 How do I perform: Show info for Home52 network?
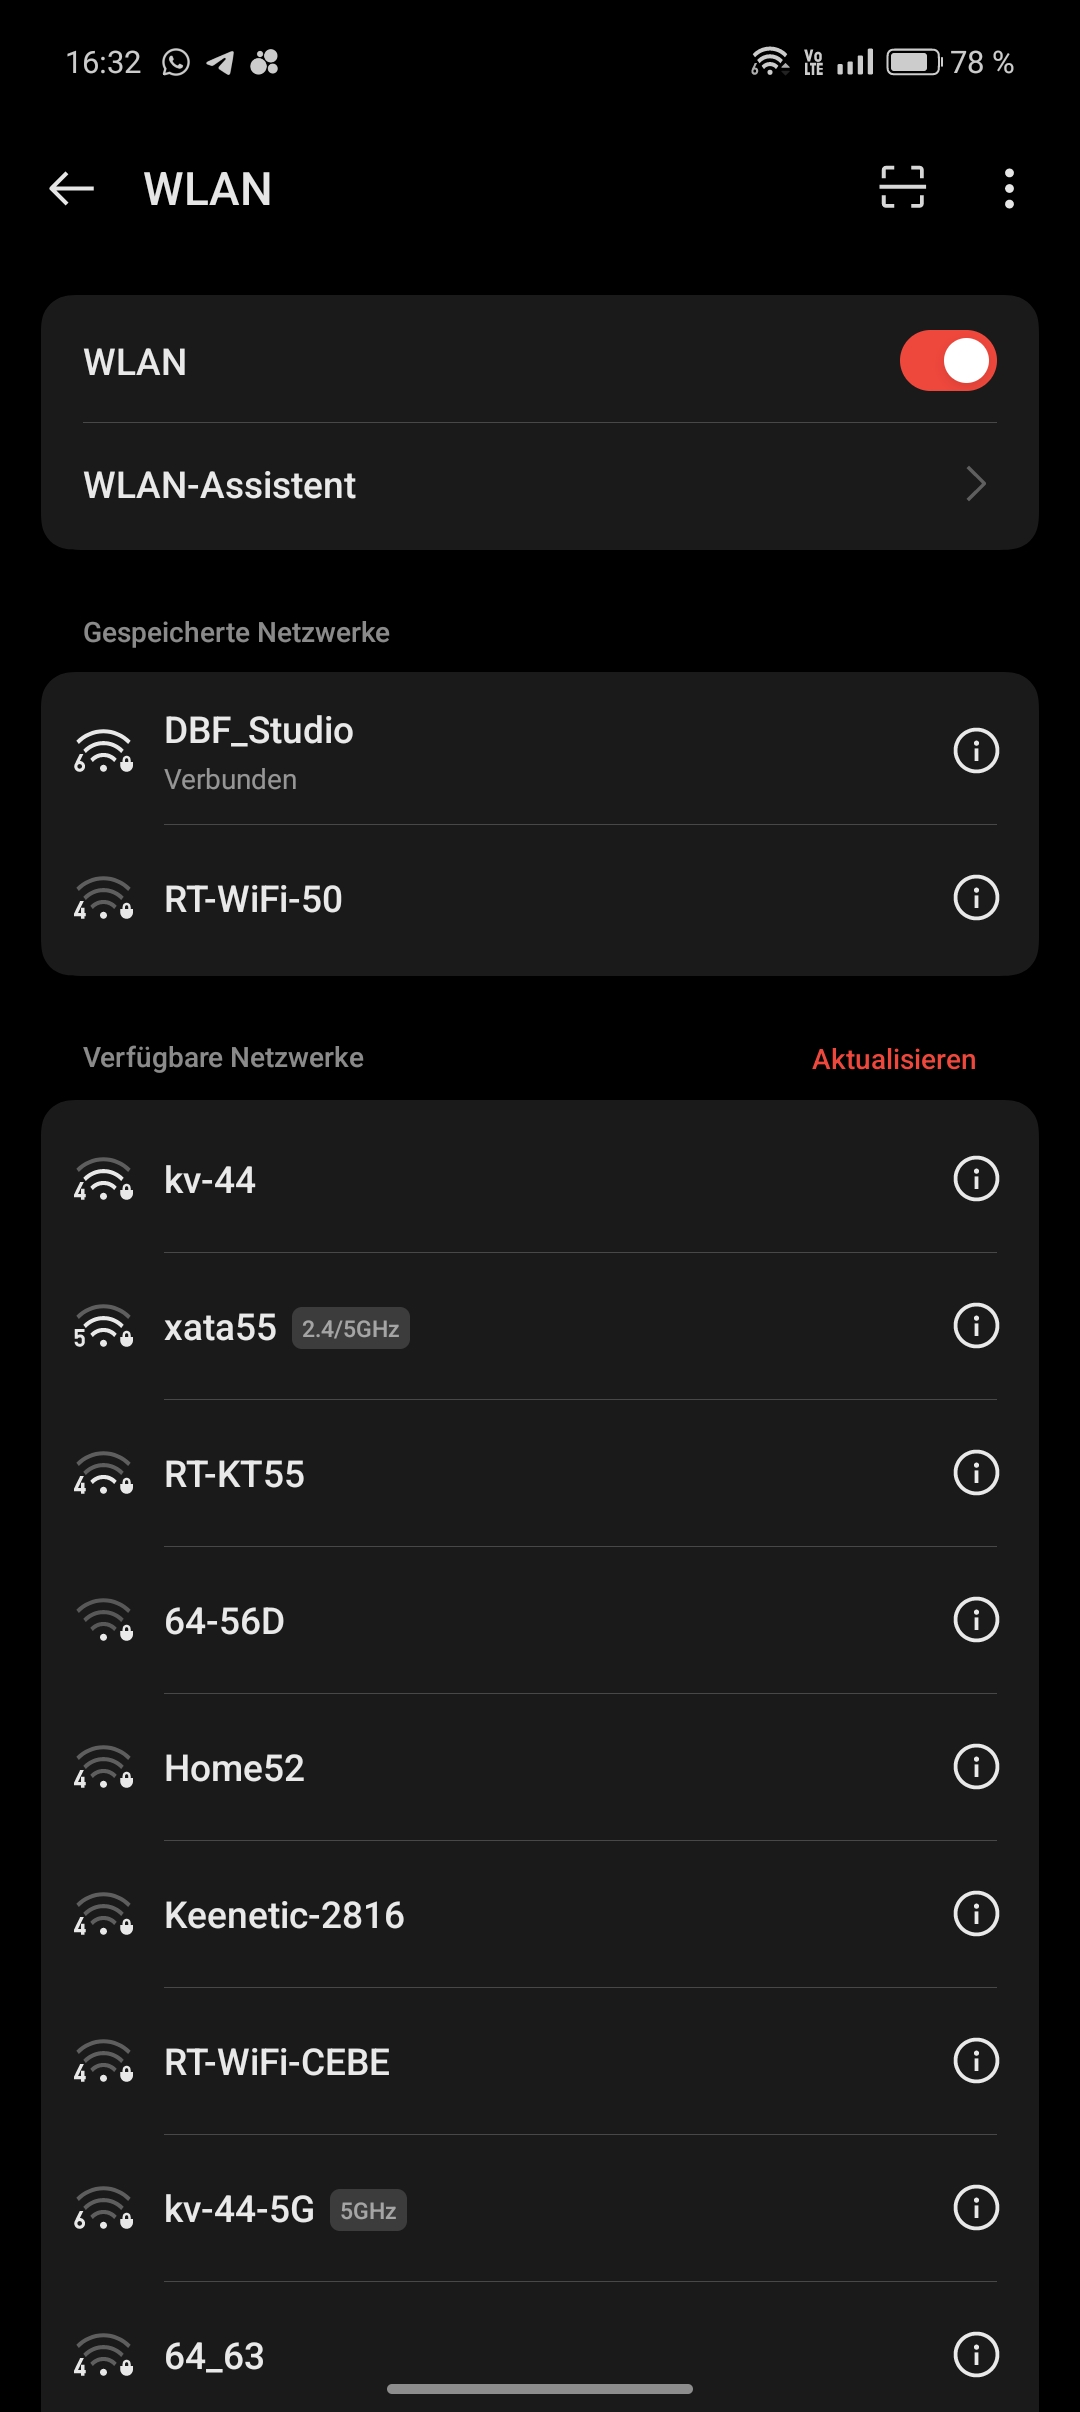pos(976,1767)
